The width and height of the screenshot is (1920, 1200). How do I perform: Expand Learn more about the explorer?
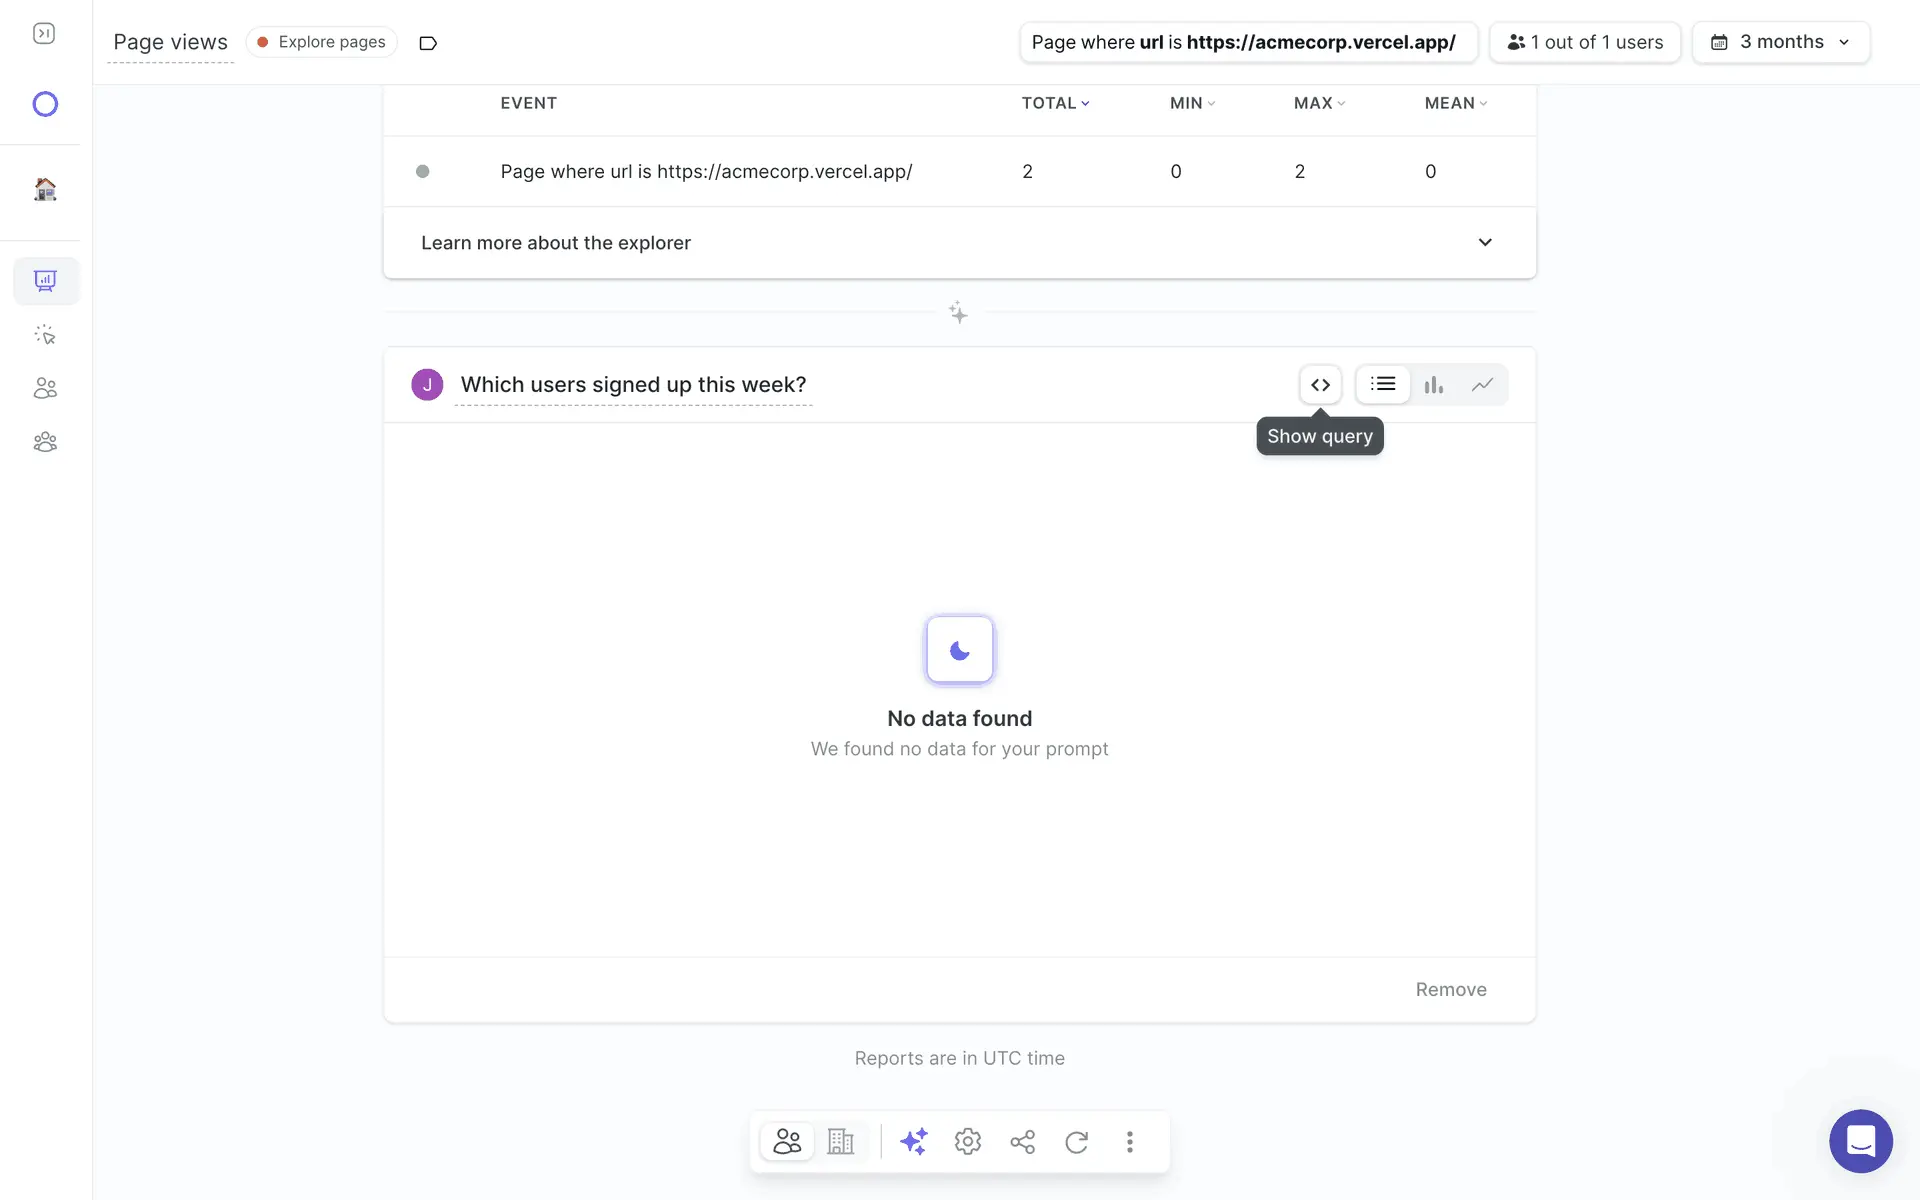959,243
